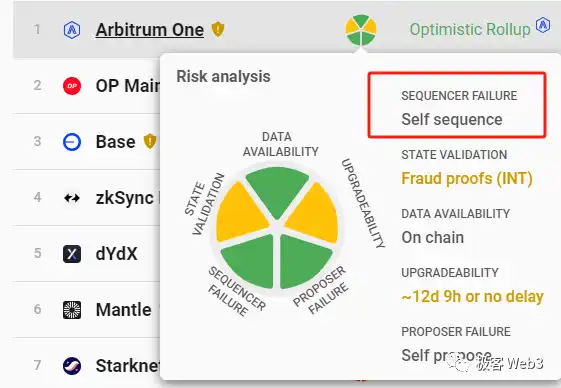Click the red OP Mainnet logo icon
Viewport: 561px width, 388px height.
click(72, 86)
